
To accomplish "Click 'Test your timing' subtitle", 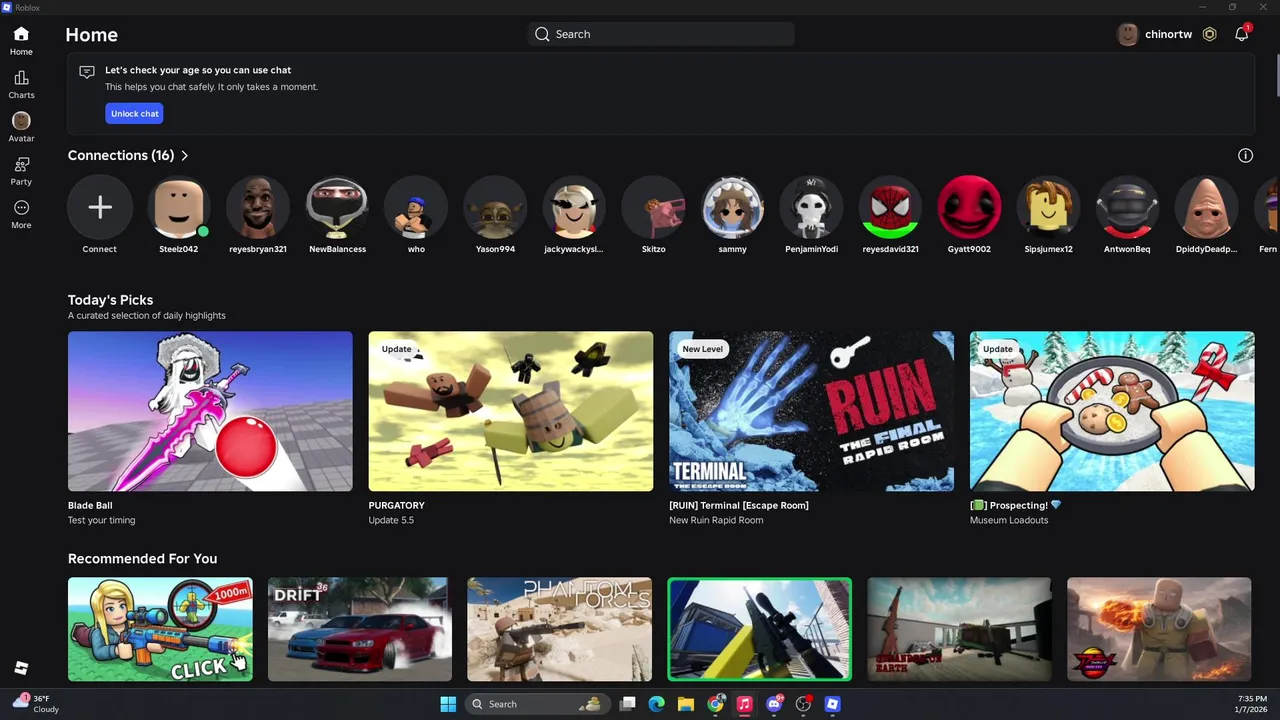I will [x=101, y=520].
